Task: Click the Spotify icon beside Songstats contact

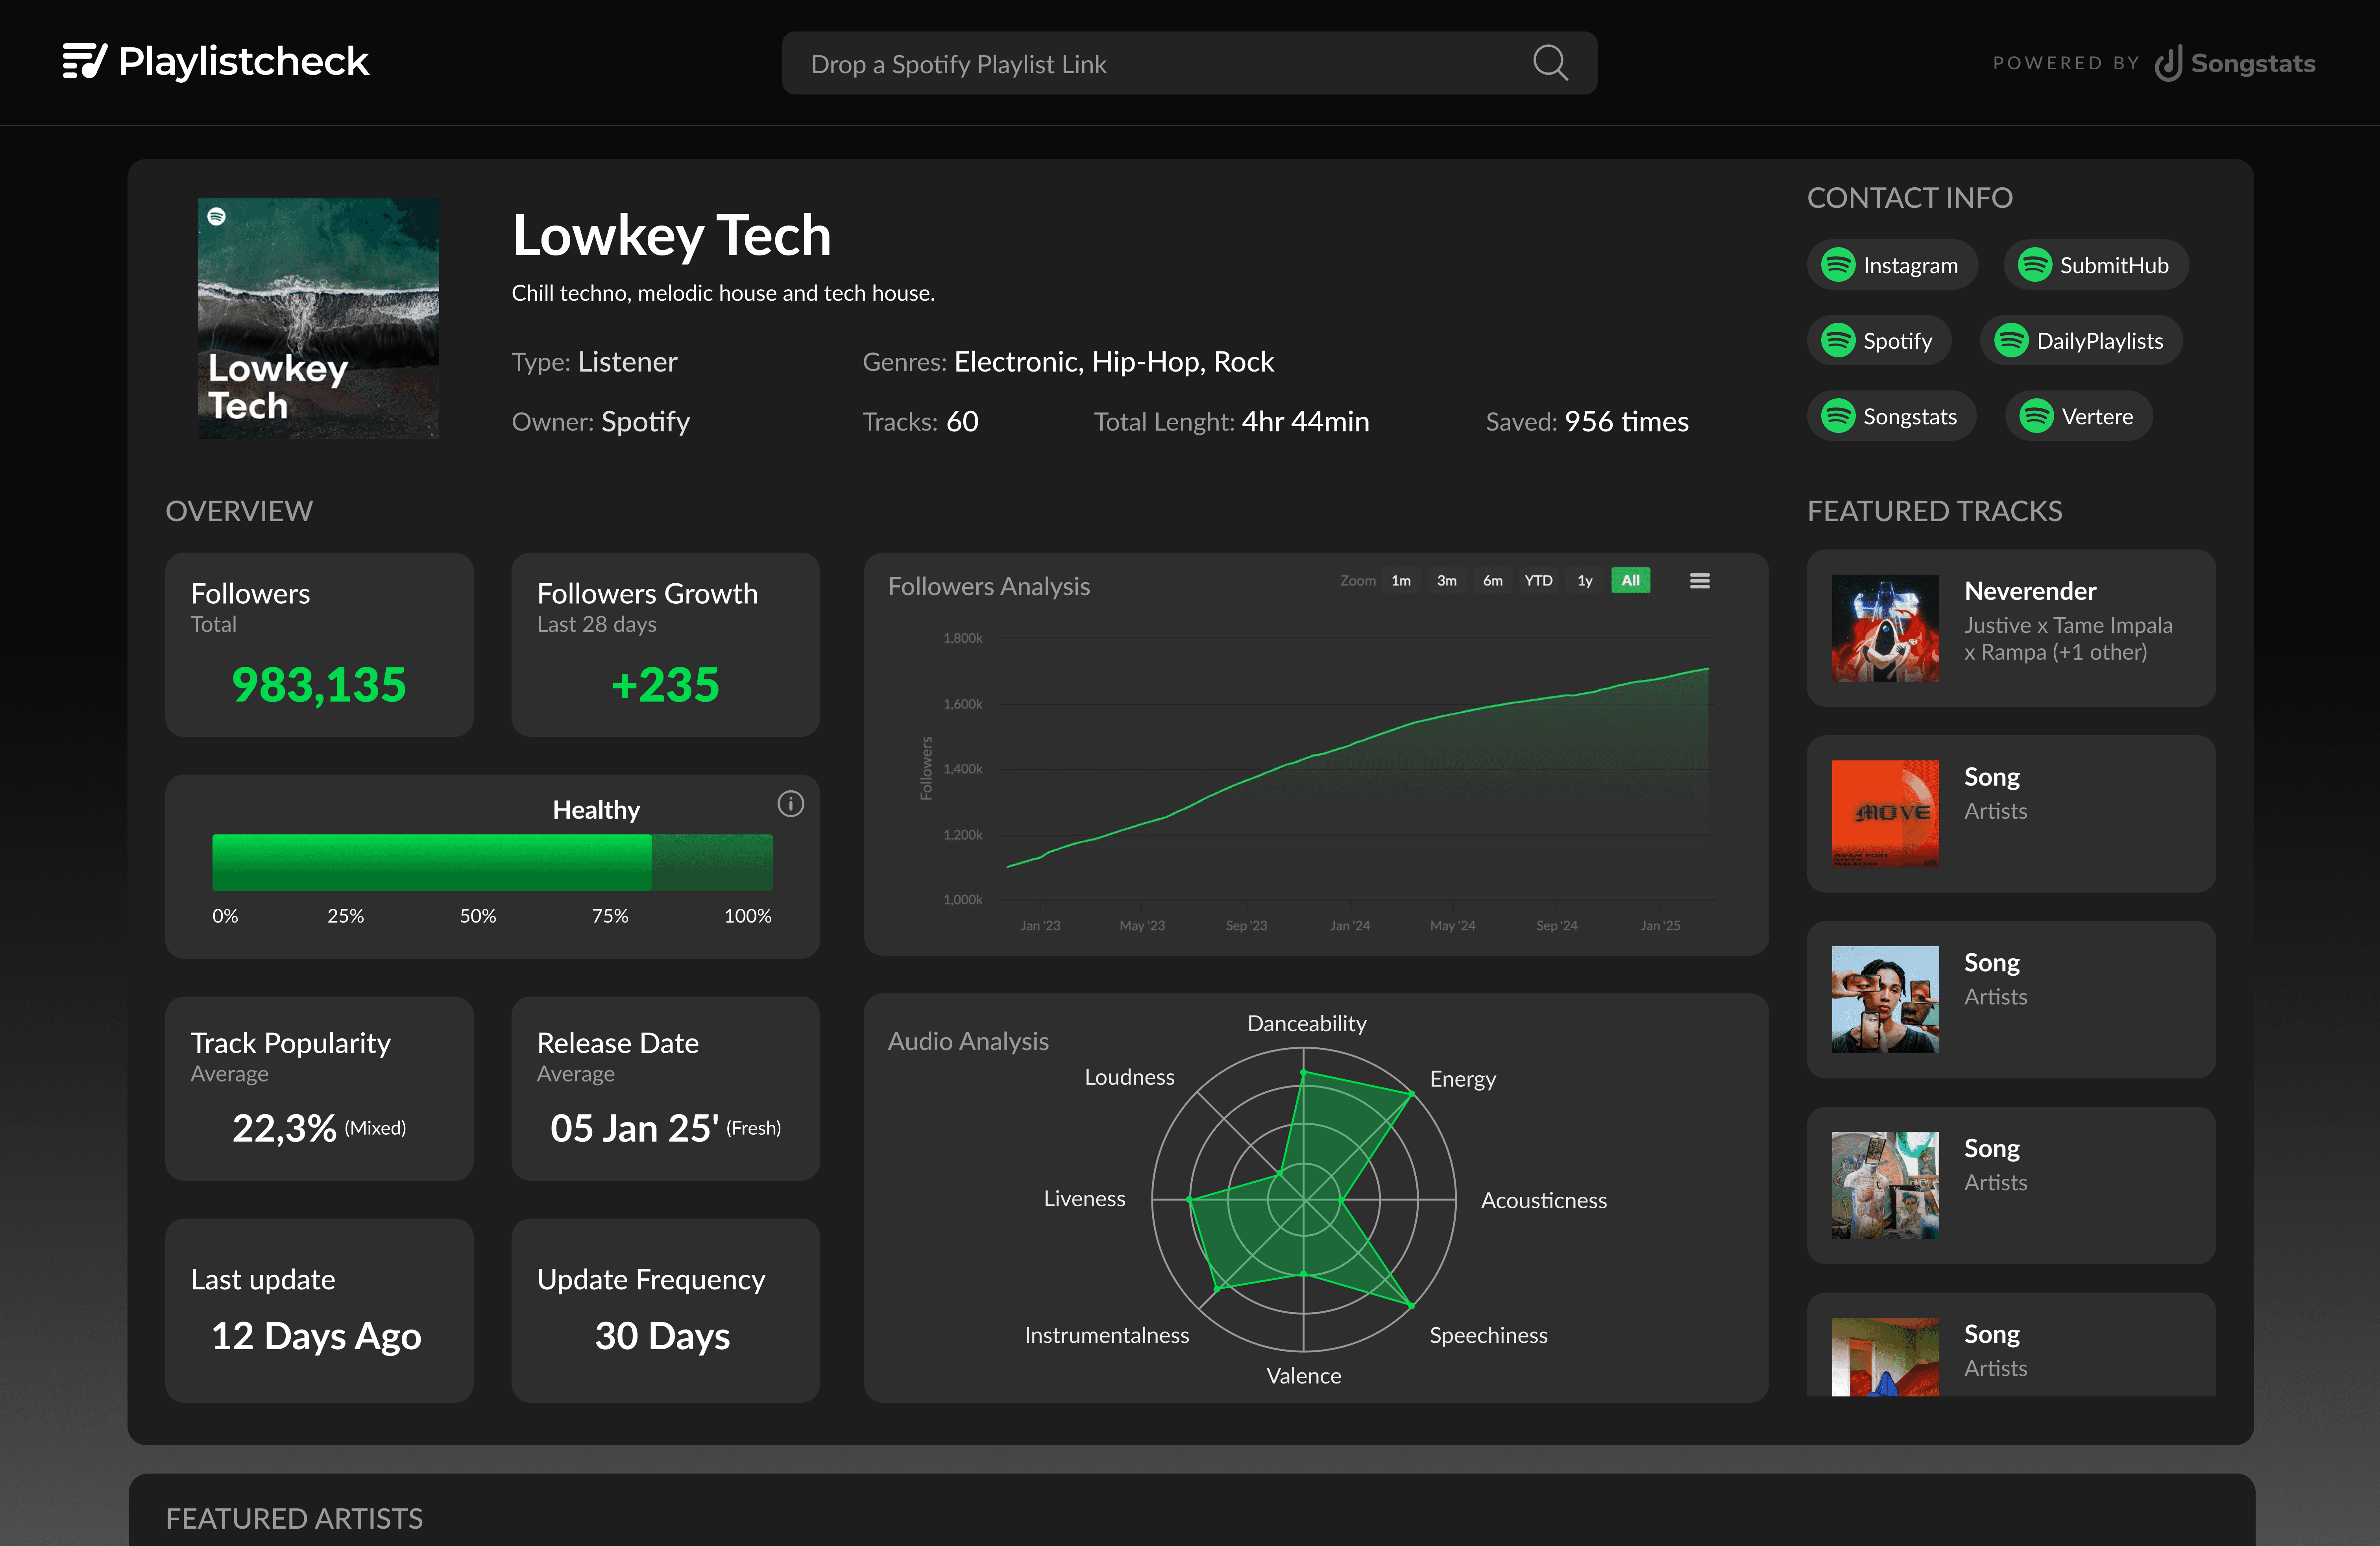Action: (1838, 416)
